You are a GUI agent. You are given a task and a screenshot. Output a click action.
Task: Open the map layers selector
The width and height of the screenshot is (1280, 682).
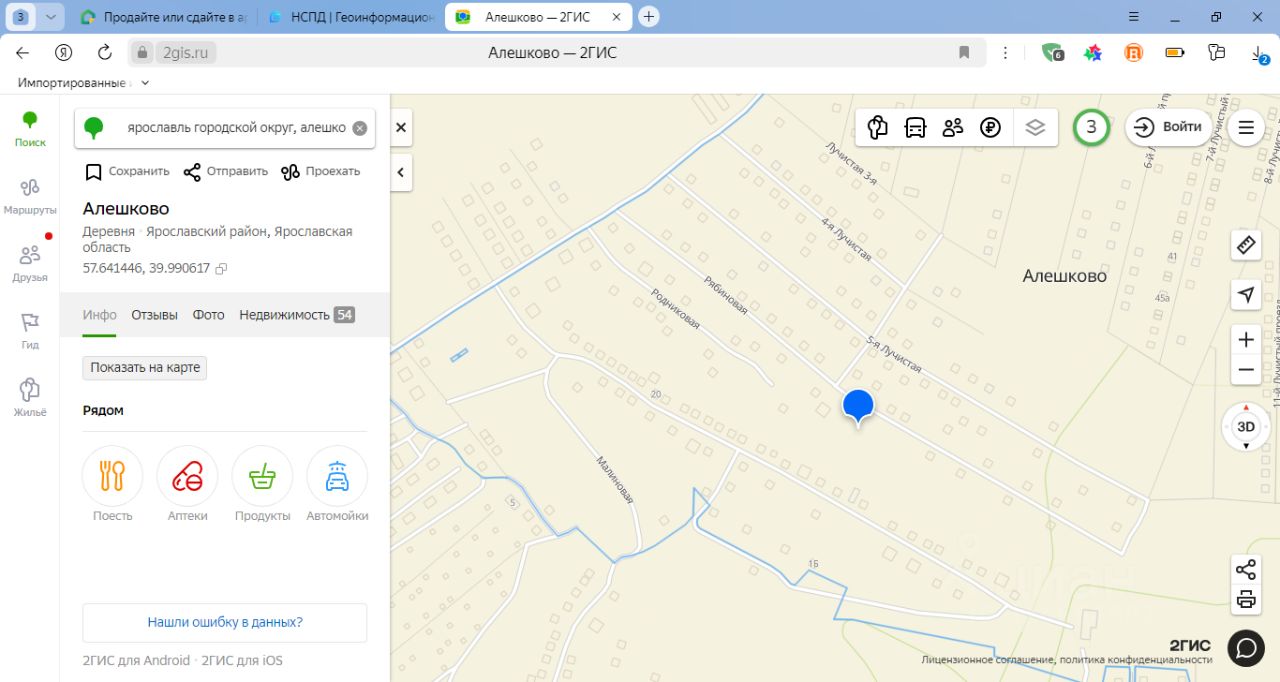coord(1035,127)
